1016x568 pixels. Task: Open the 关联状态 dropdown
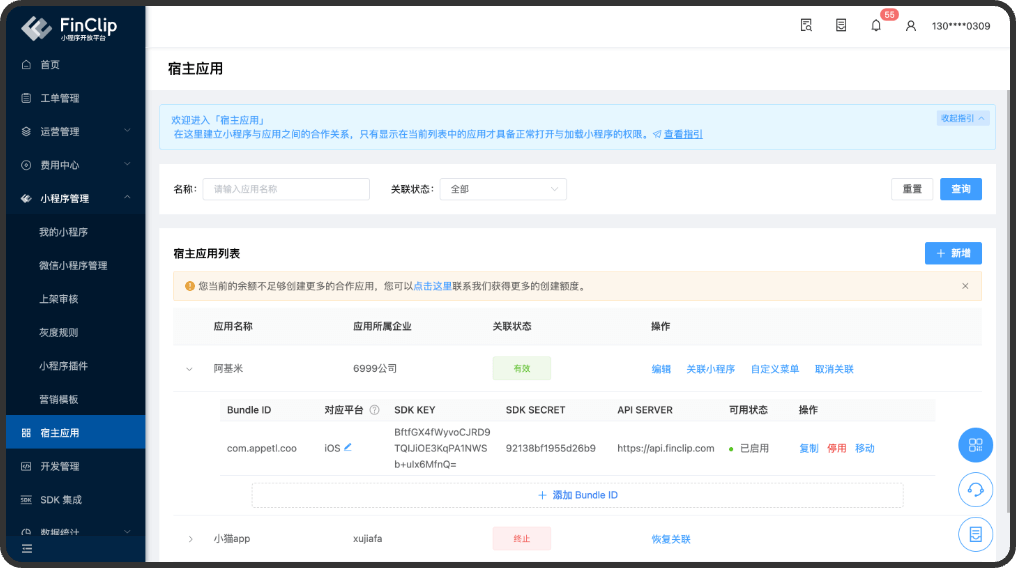[504, 189]
